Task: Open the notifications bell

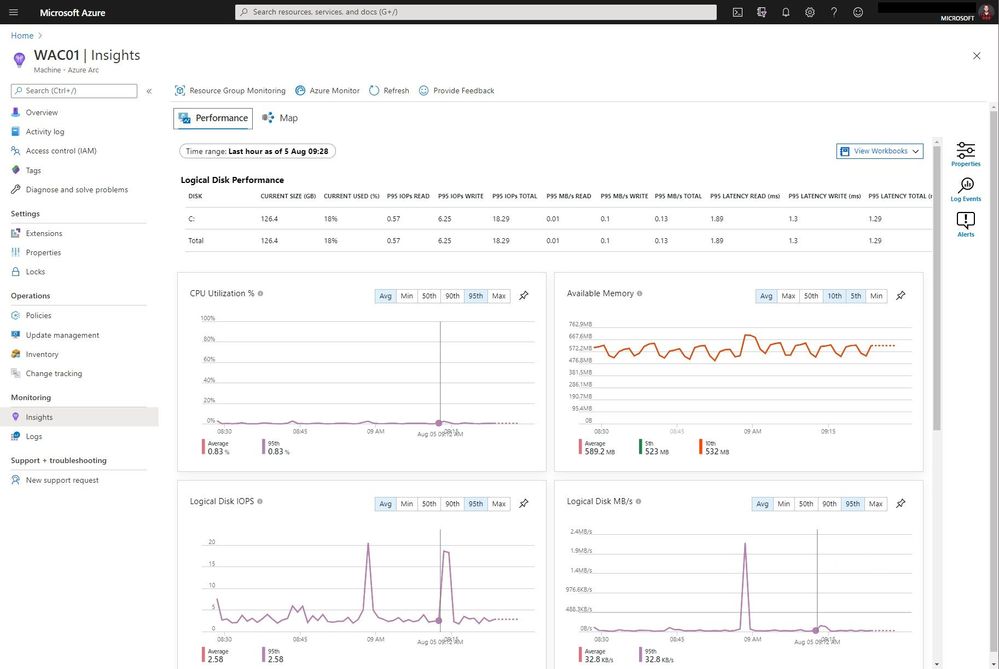Action: 786,12
